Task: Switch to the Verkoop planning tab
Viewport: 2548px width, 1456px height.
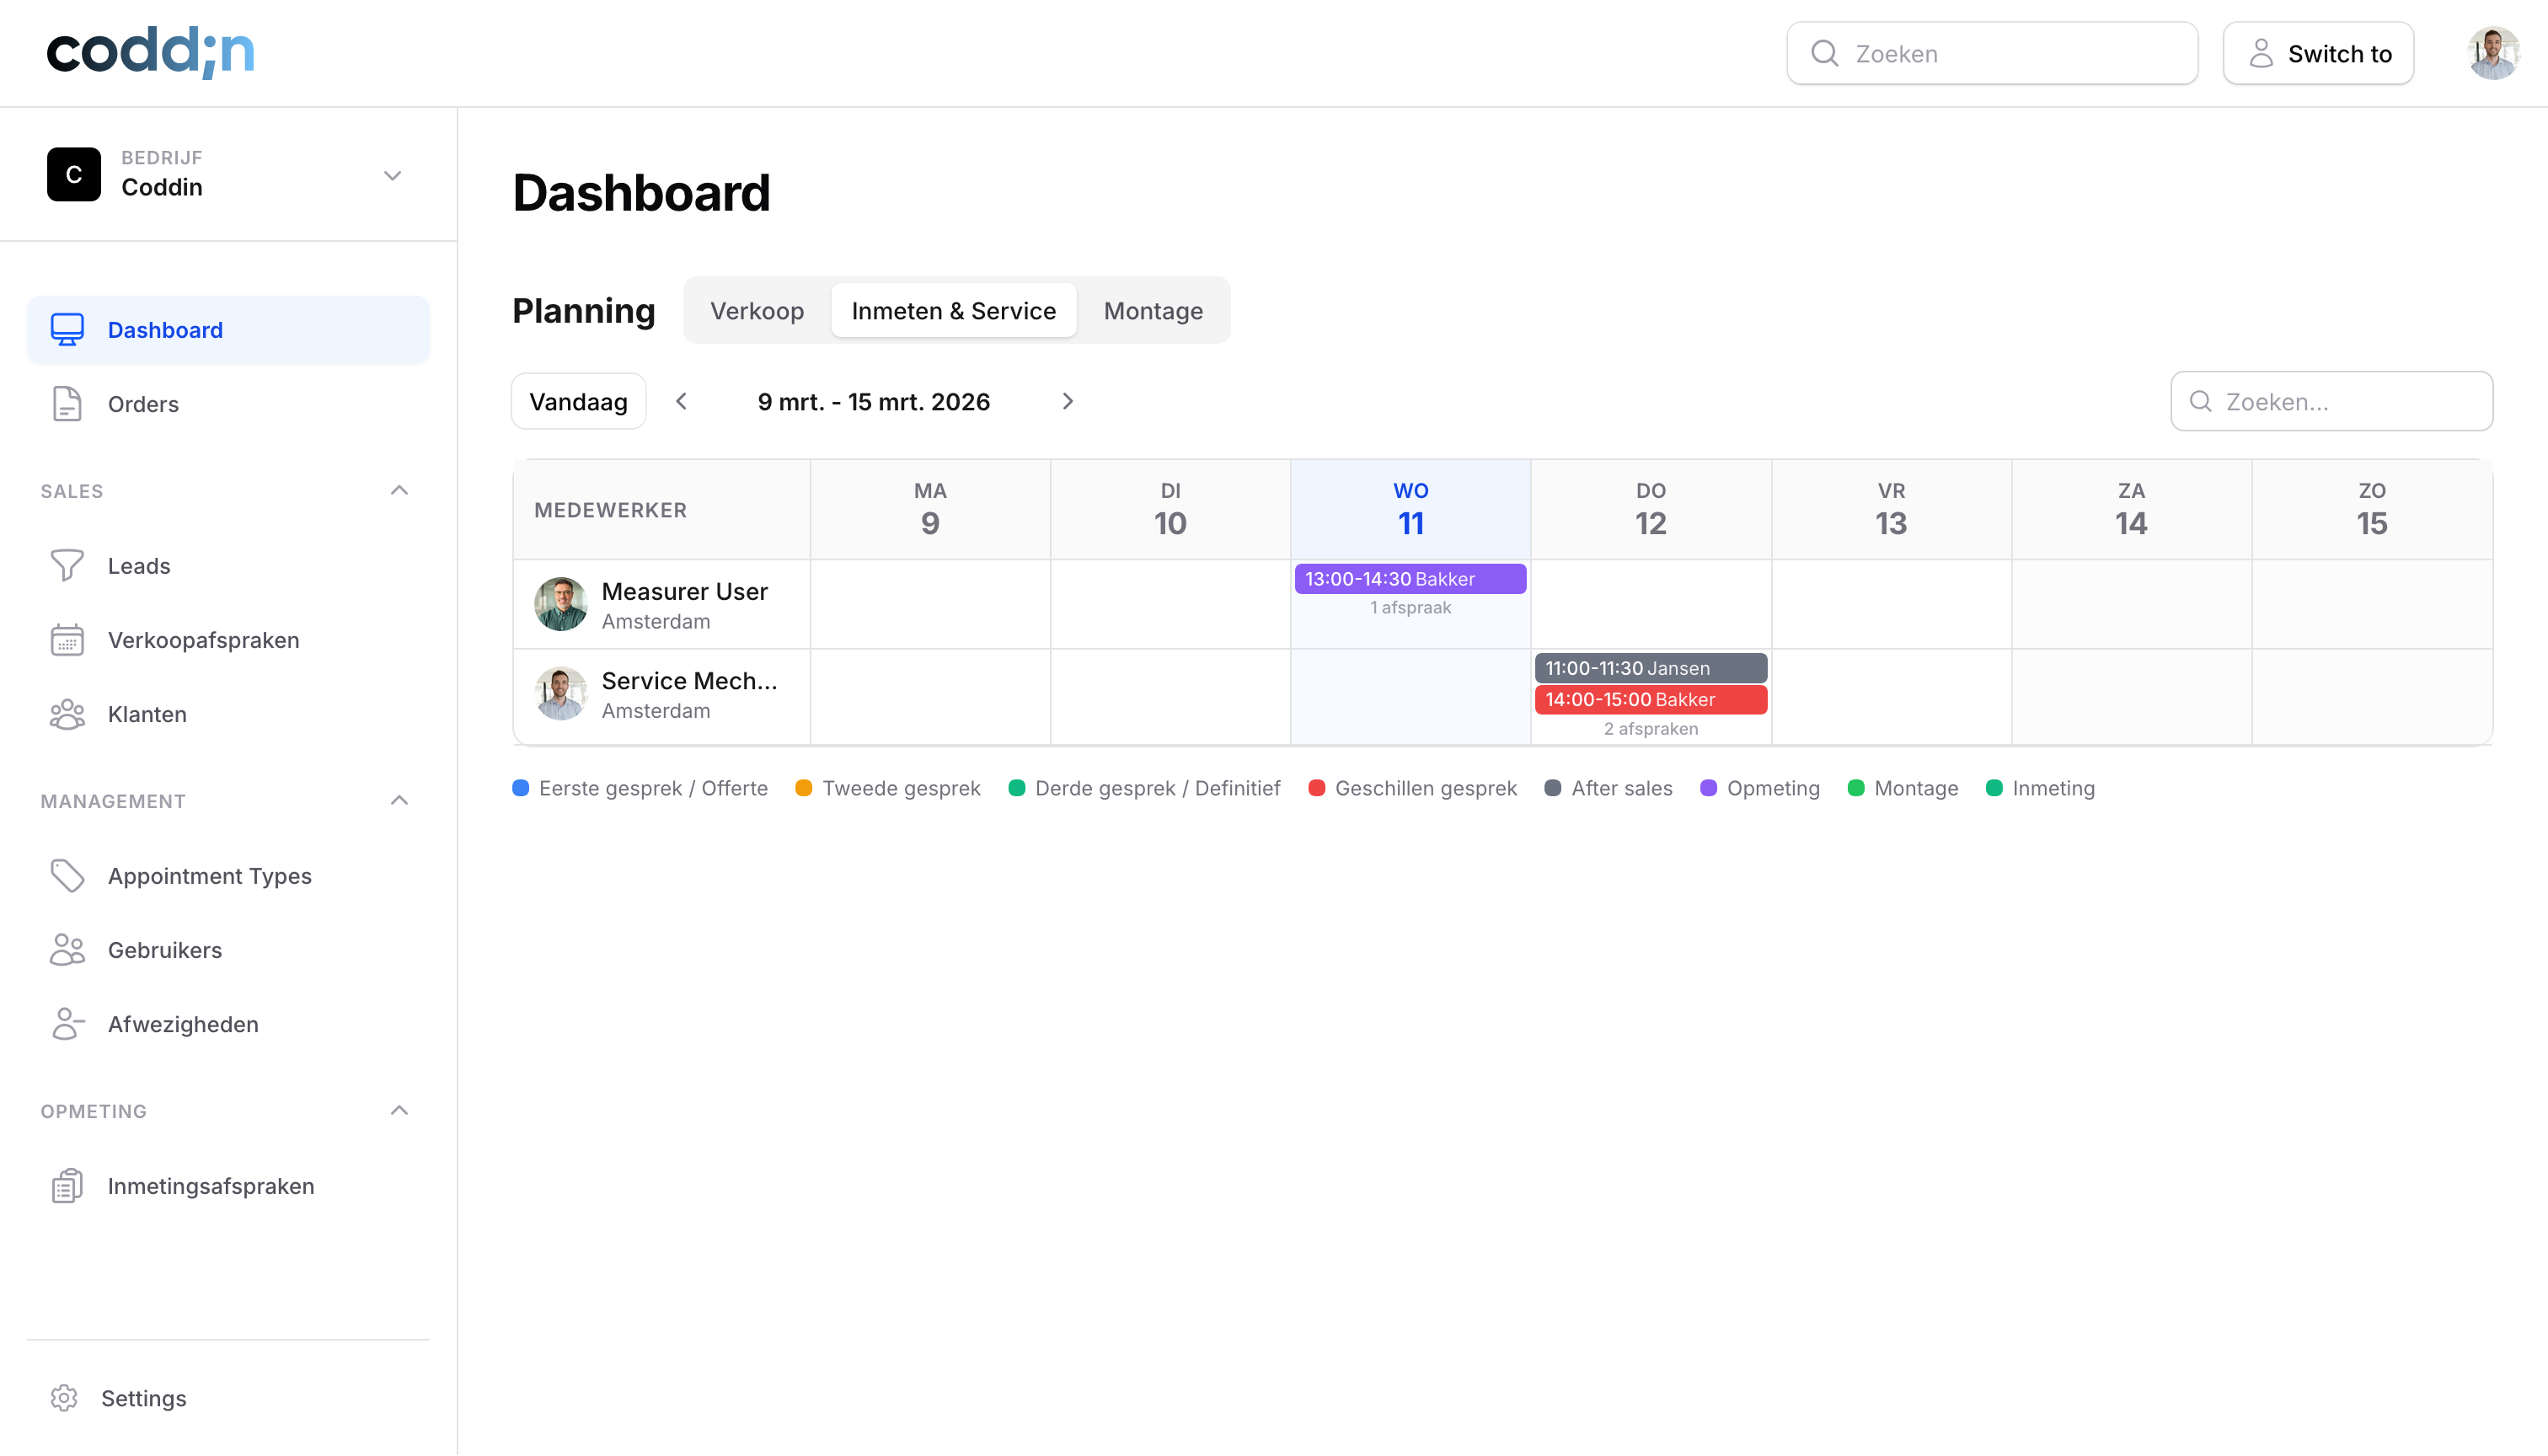Action: pos(757,310)
